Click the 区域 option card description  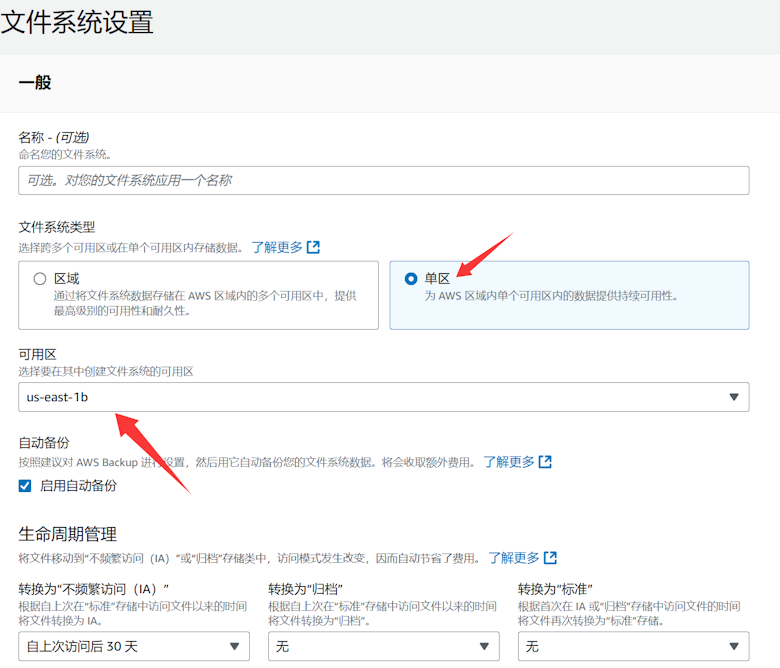point(205,304)
